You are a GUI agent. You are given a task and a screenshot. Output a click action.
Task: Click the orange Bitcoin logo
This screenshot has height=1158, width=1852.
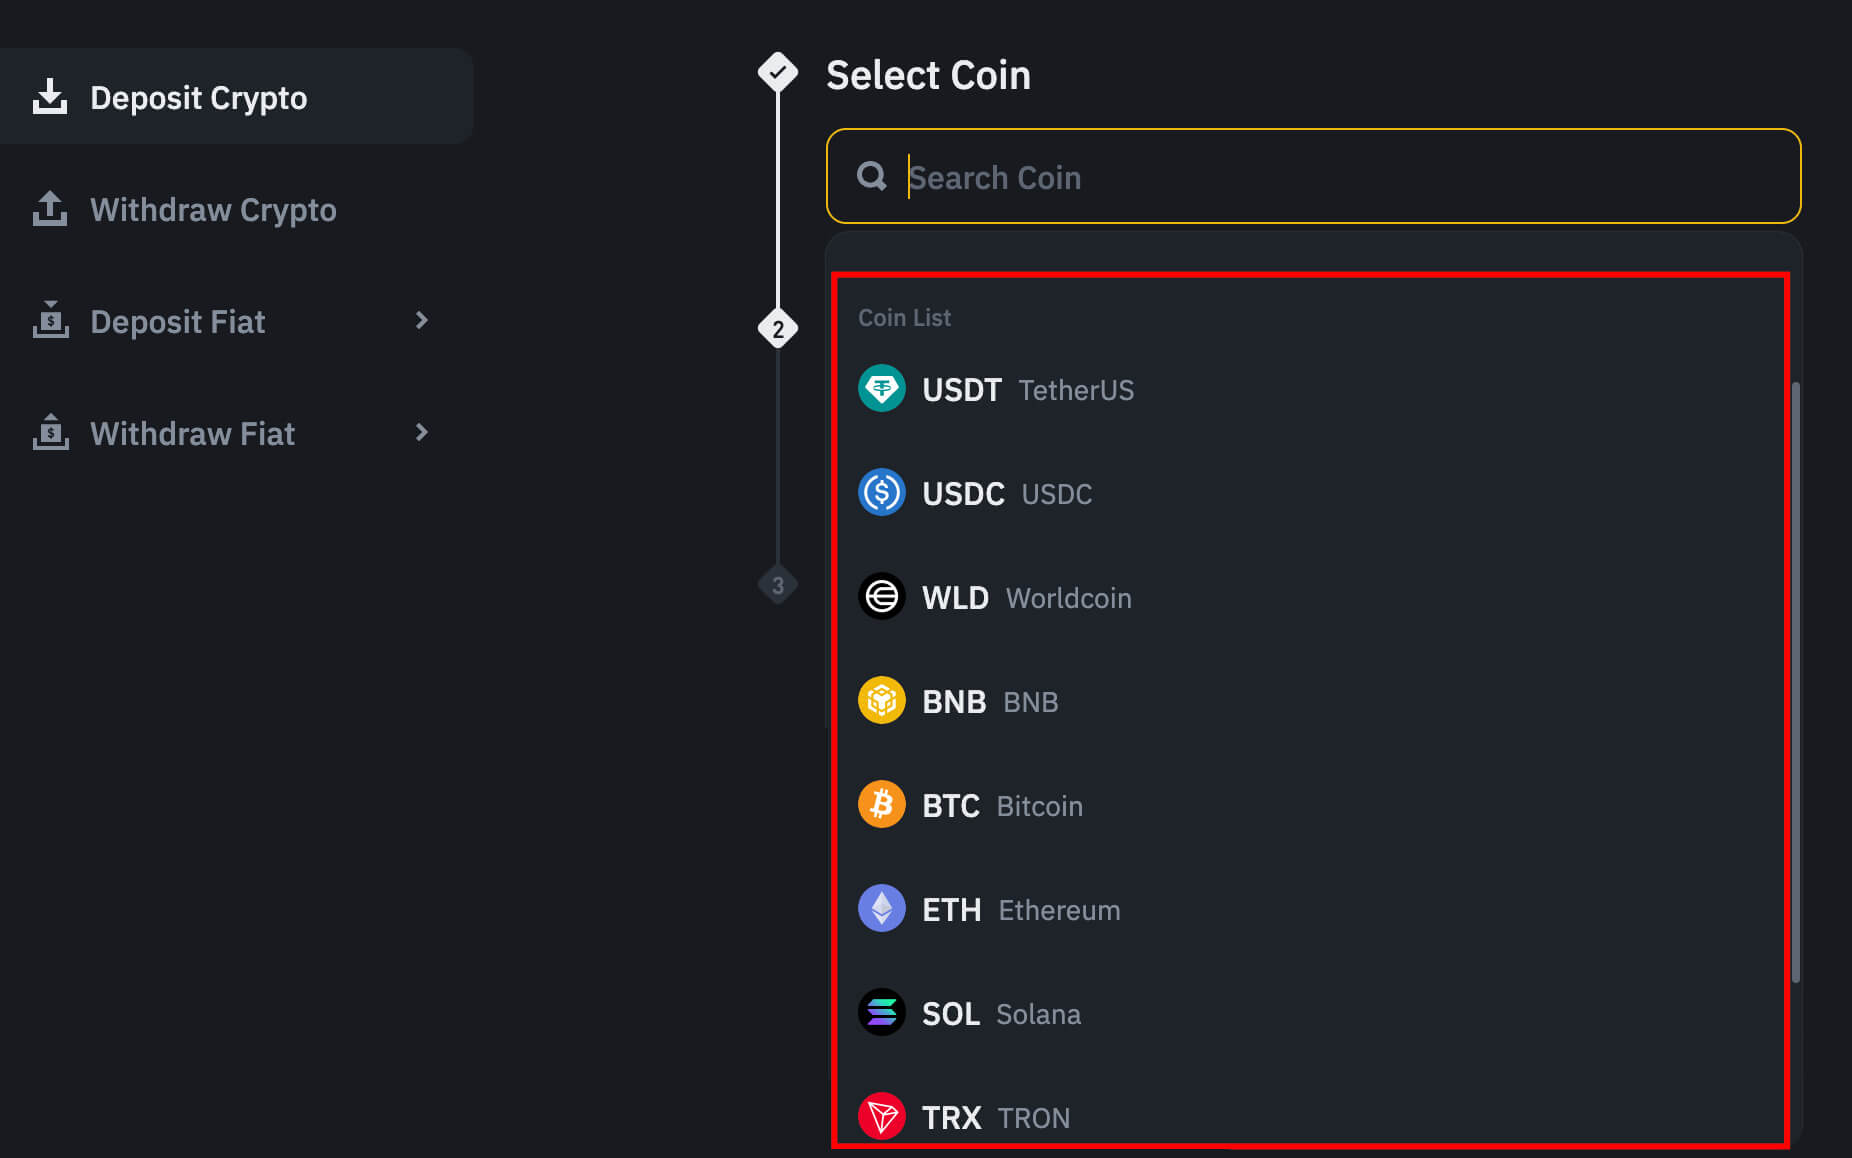tap(881, 805)
